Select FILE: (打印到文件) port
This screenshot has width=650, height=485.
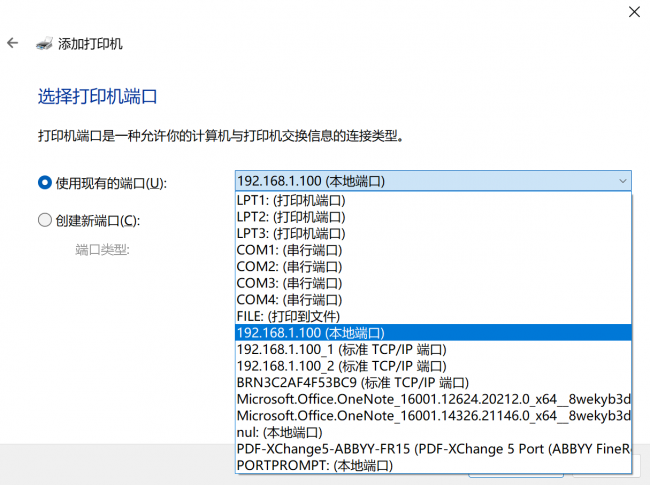433,317
